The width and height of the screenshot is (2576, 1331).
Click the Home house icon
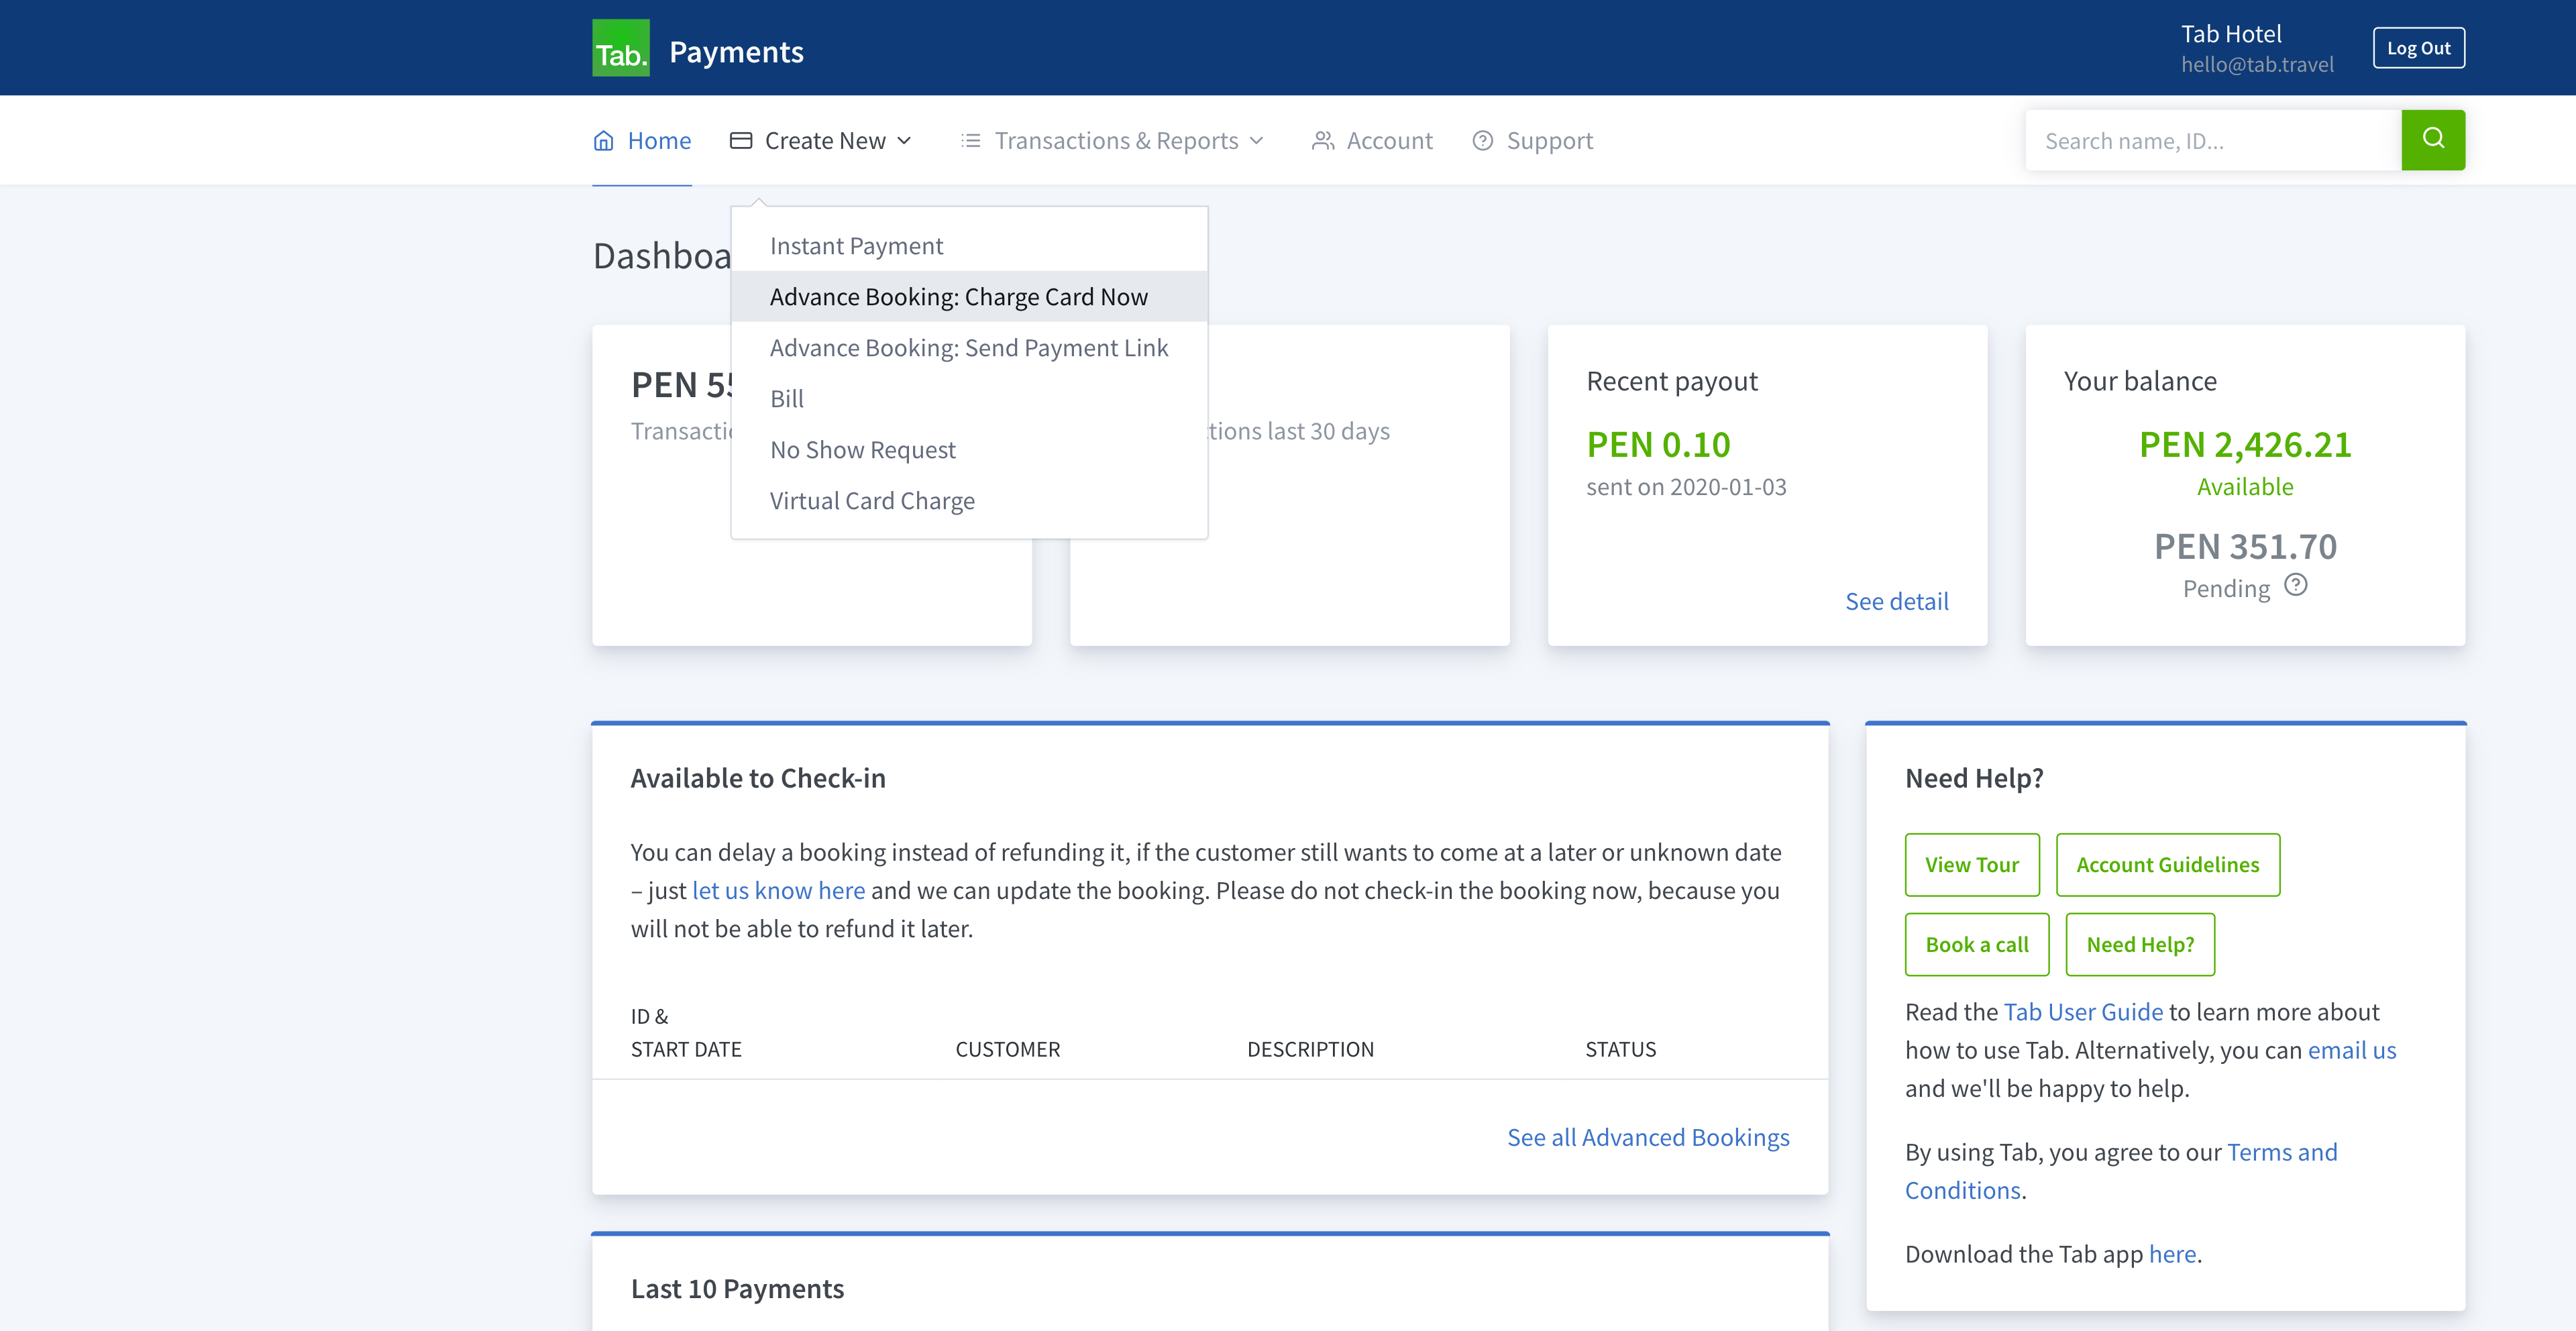pyautogui.click(x=603, y=141)
